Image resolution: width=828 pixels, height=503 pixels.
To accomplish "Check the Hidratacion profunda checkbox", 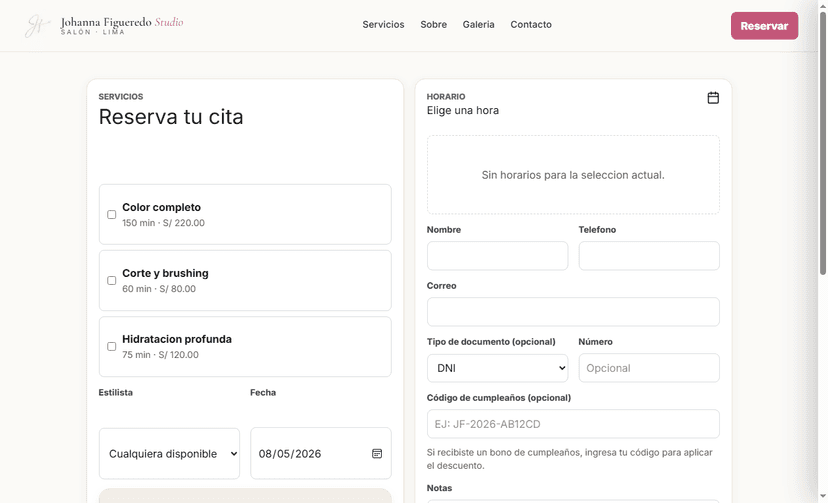I will tap(111, 346).
